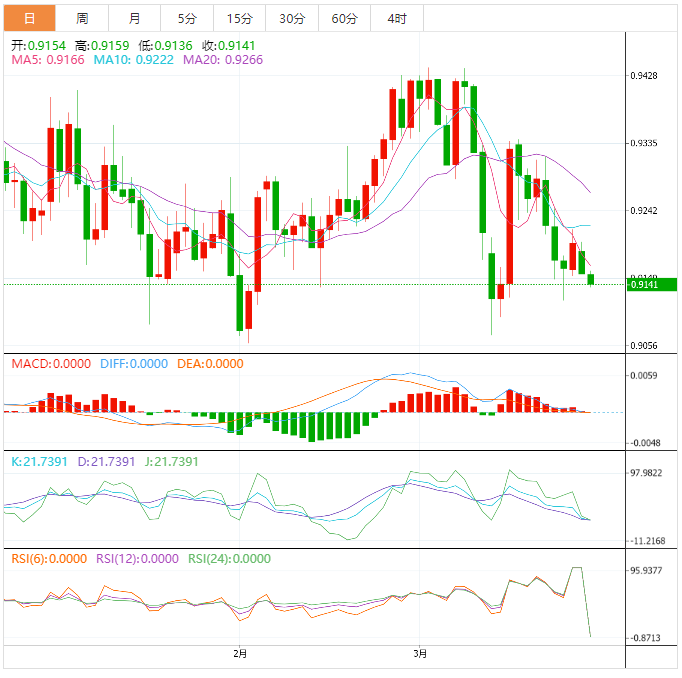682x678 pixels.
Task: Click the 97.9822 KDJ axis value
Action: tap(646, 473)
